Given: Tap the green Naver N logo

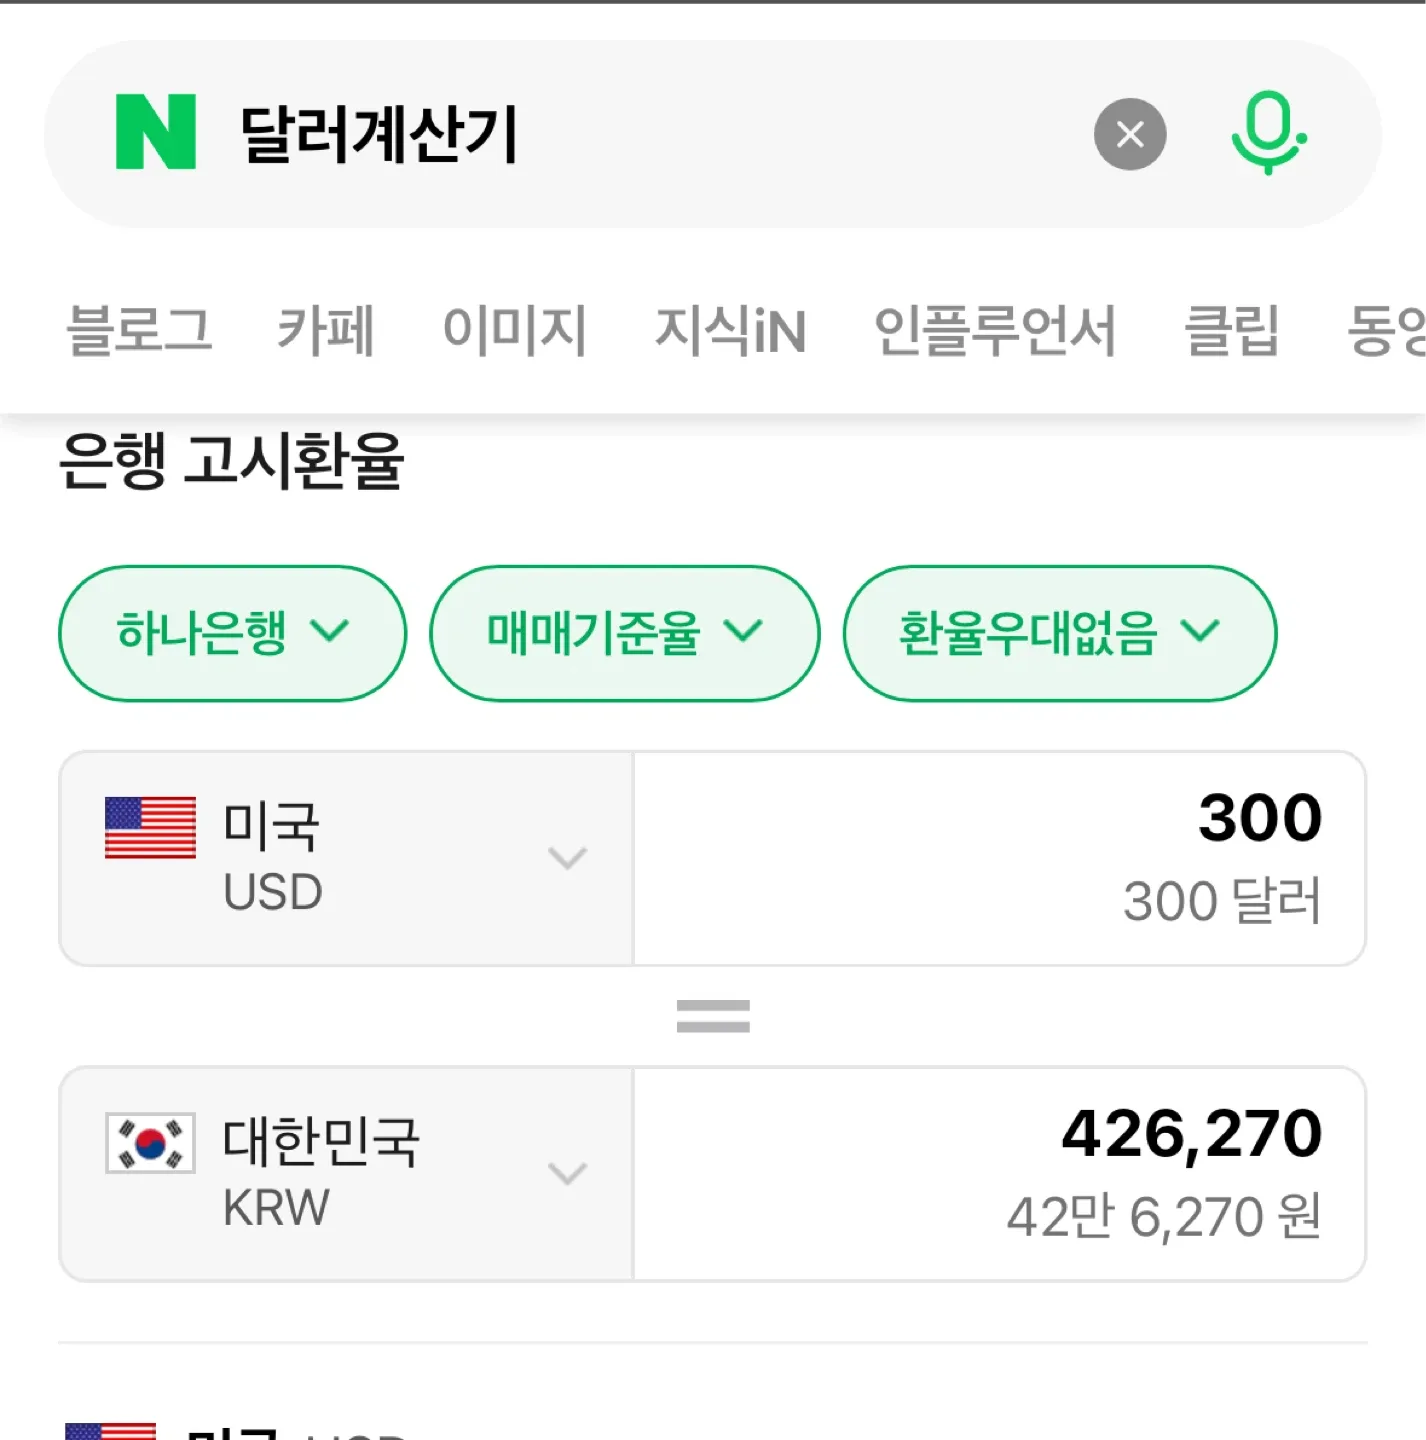Looking at the screenshot, I should [x=156, y=132].
